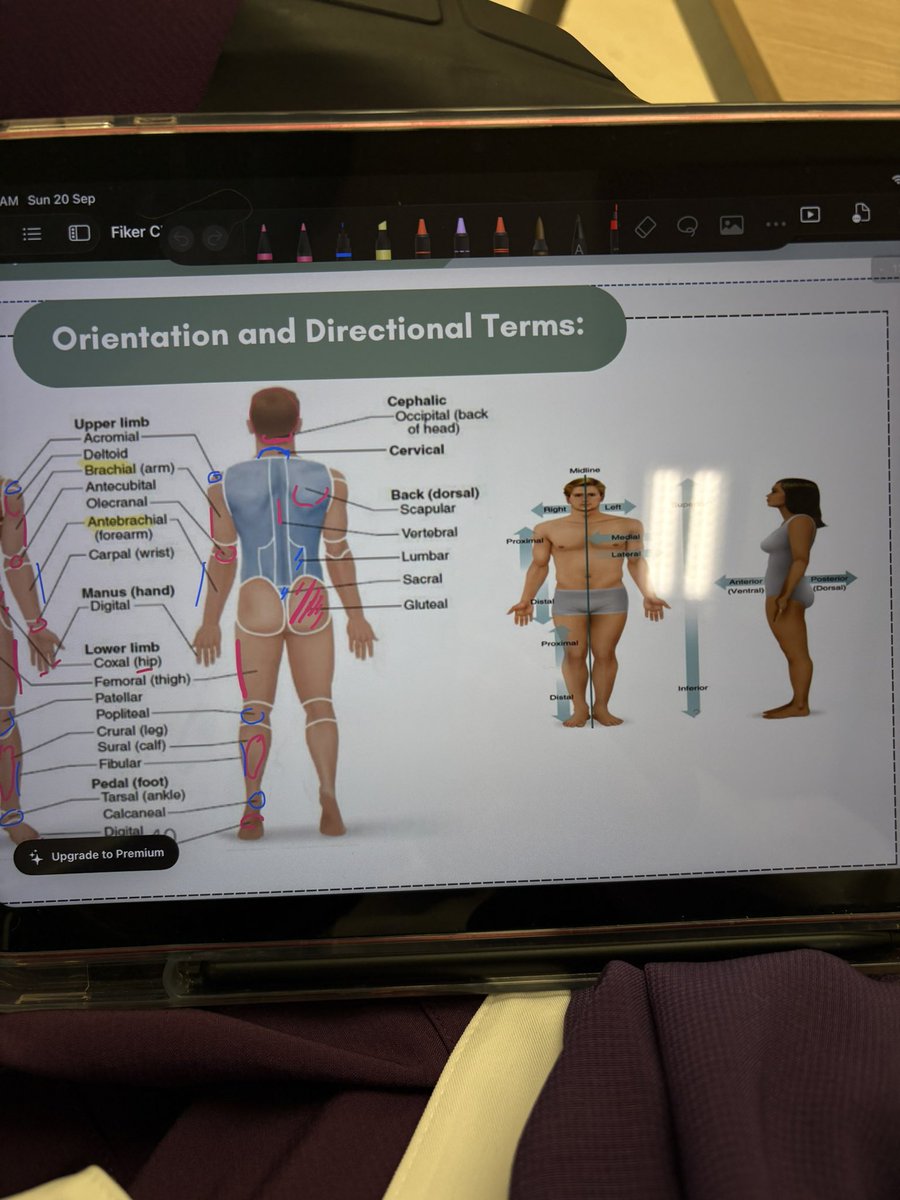
Task: Pick the orange marker beside the gold pencil
Action: click(x=500, y=236)
